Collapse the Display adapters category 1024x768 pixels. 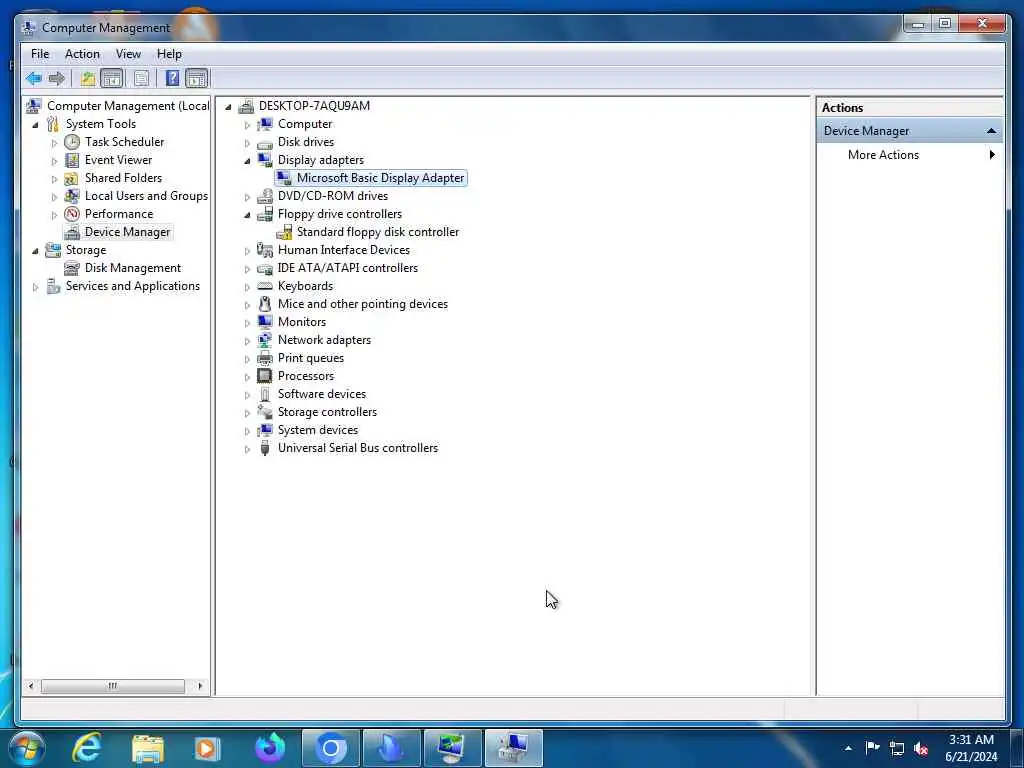tap(248, 161)
